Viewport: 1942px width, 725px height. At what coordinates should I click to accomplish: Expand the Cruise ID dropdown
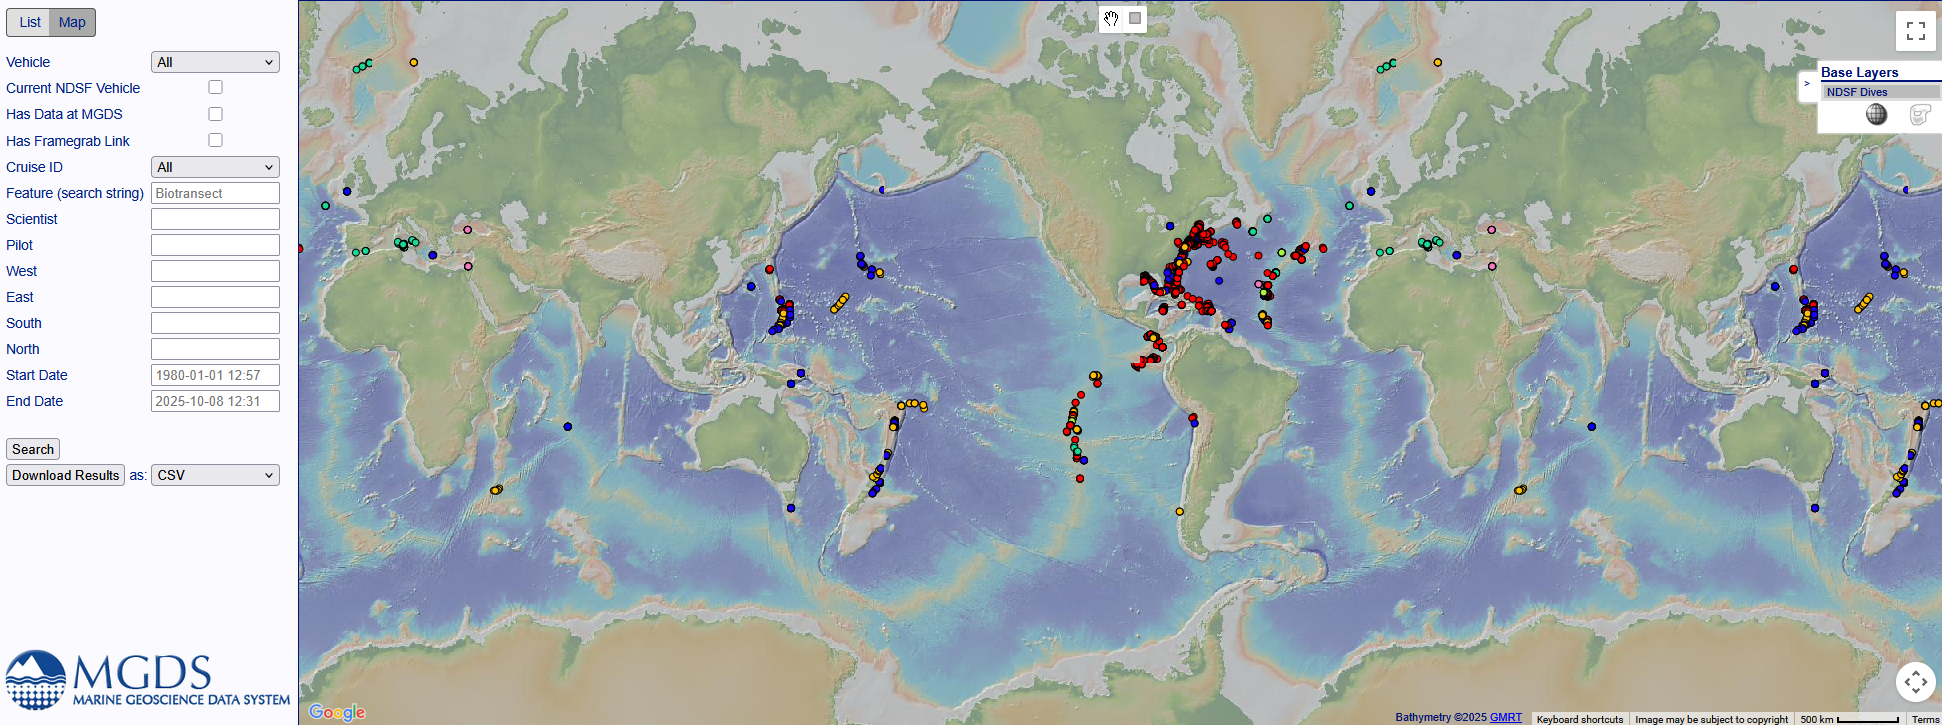click(x=215, y=167)
